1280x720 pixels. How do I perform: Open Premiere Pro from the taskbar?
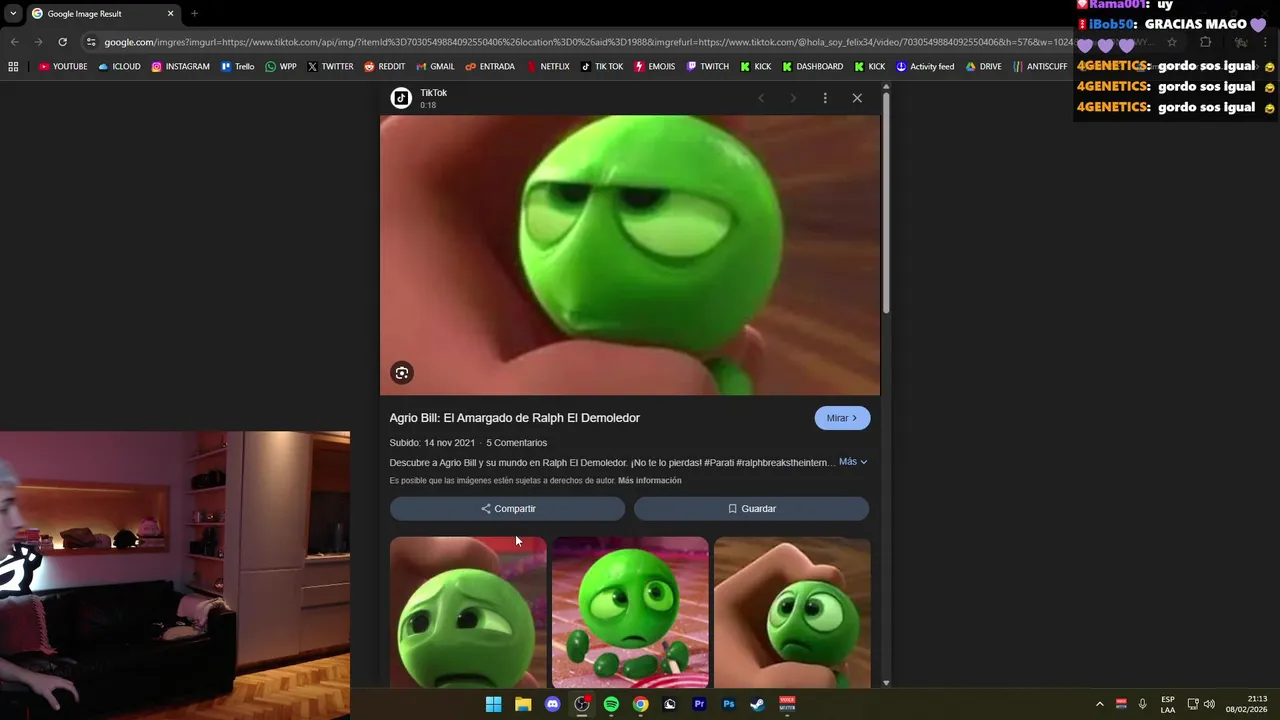[699, 704]
